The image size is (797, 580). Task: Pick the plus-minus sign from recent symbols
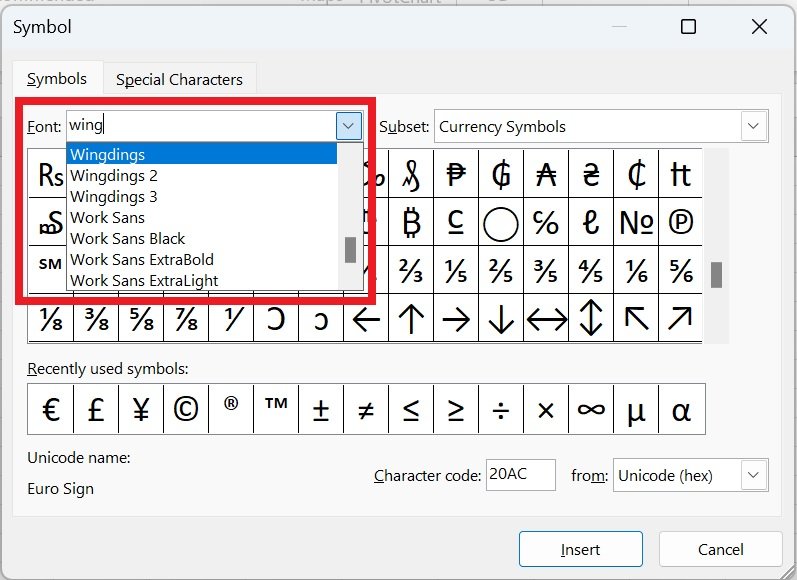(x=321, y=409)
